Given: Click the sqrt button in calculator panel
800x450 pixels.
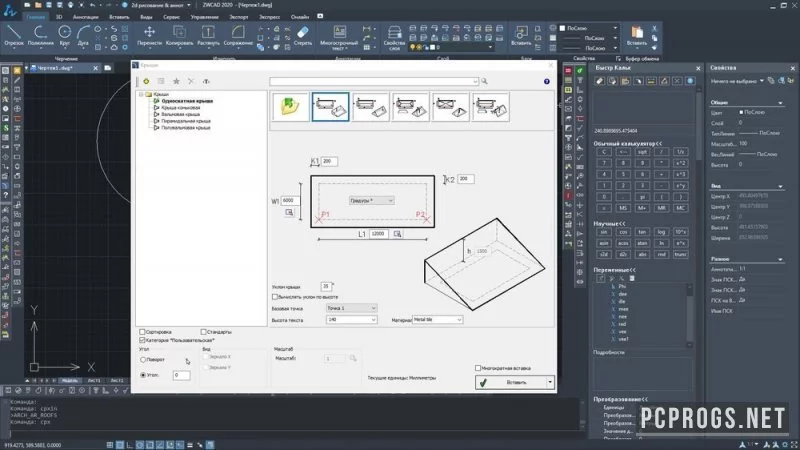Looking at the screenshot, I should tap(642, 152).
